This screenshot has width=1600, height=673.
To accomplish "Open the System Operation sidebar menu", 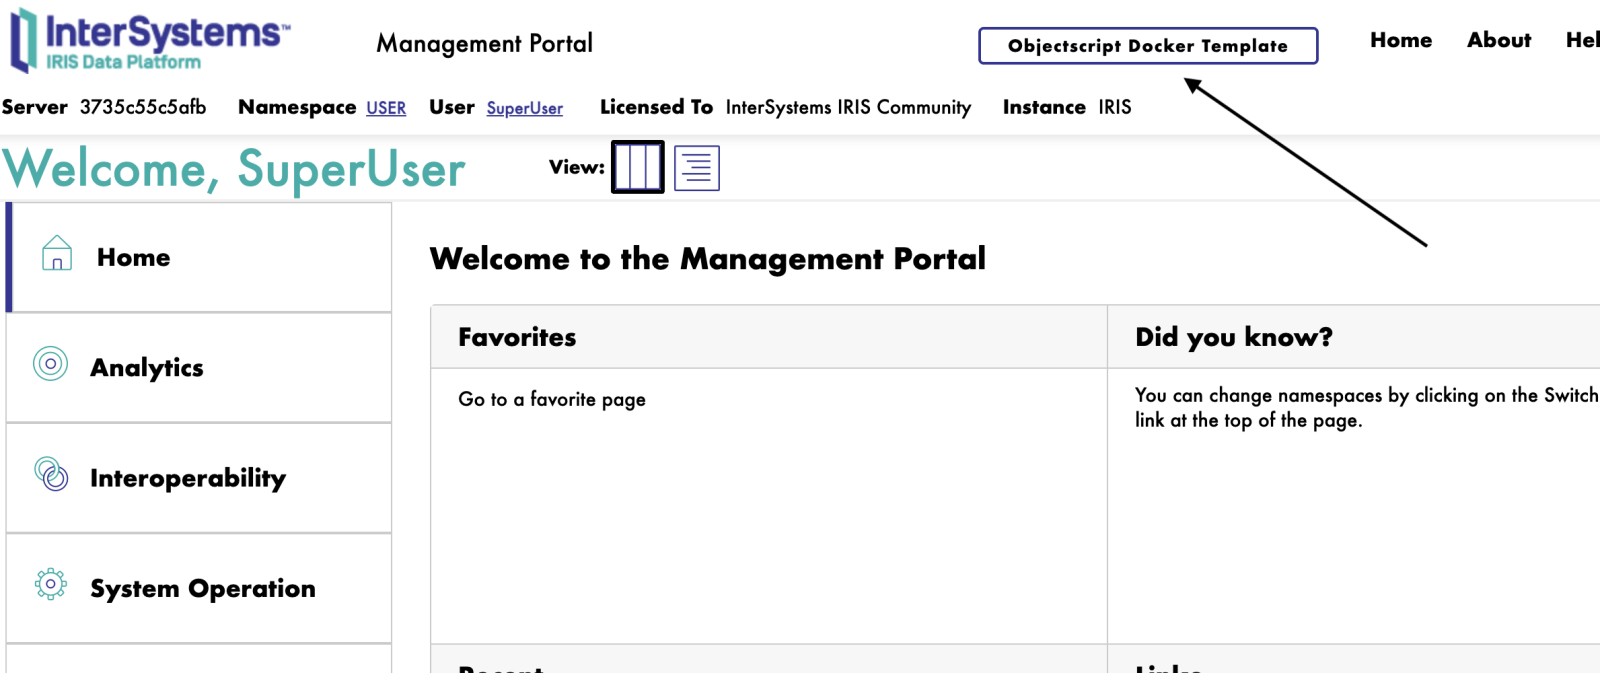I will tap(199, 588).
